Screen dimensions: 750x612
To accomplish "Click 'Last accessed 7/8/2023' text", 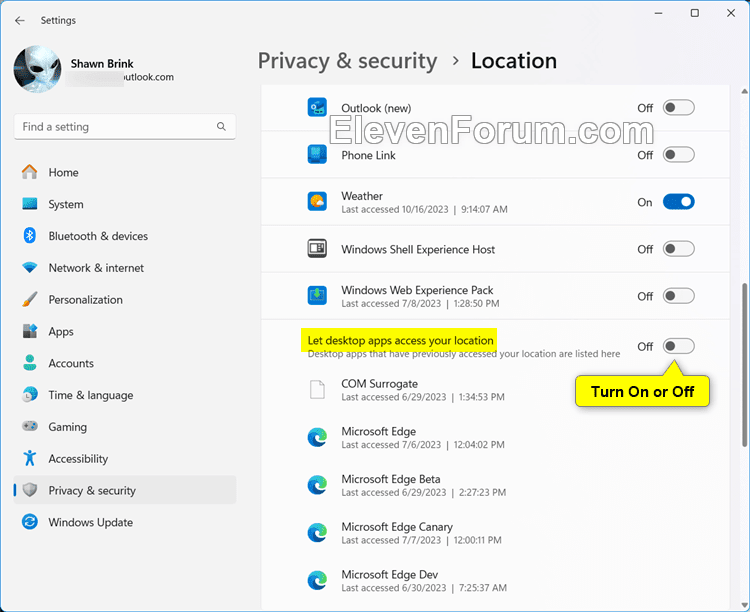I will tap(391, 304).
